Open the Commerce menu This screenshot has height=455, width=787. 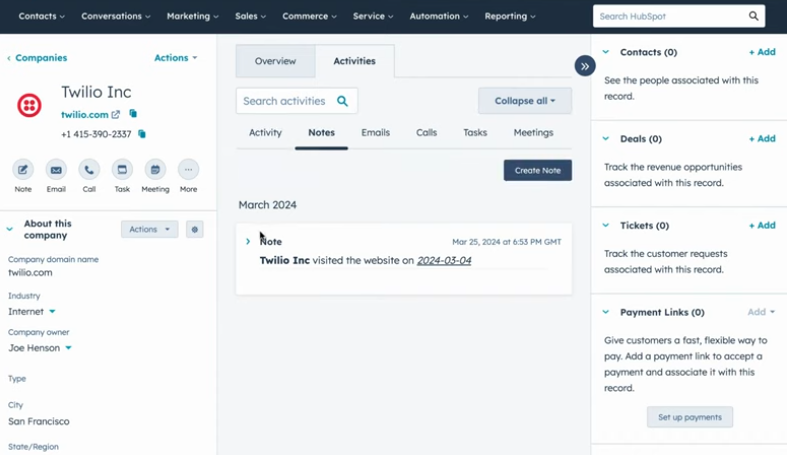point(309,16)
